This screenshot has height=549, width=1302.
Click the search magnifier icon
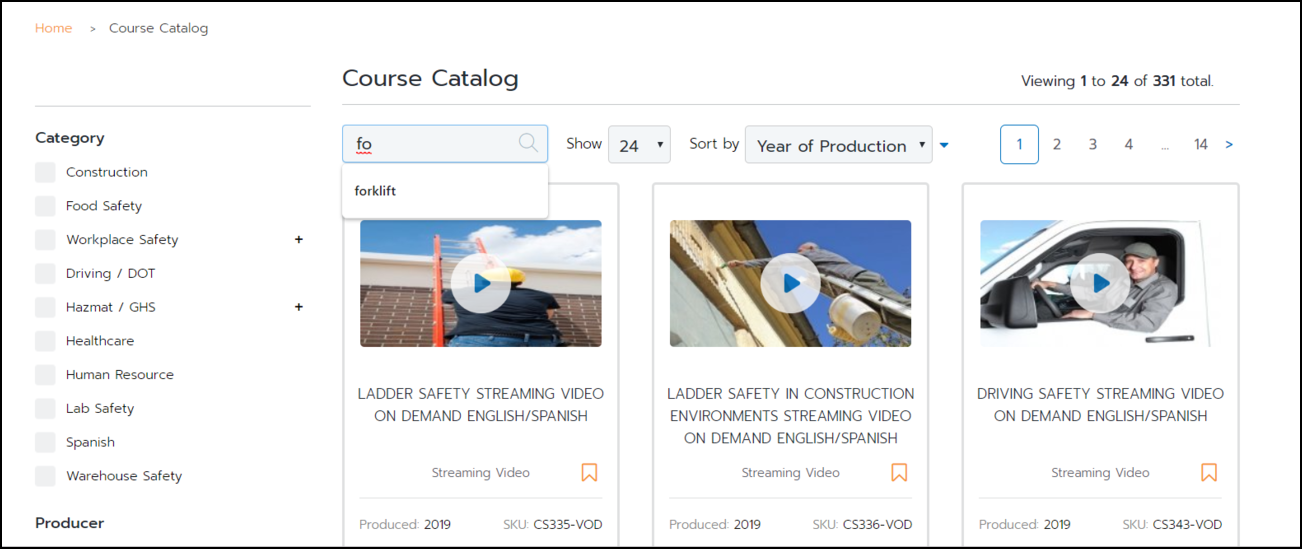click(x=528, y=143)
